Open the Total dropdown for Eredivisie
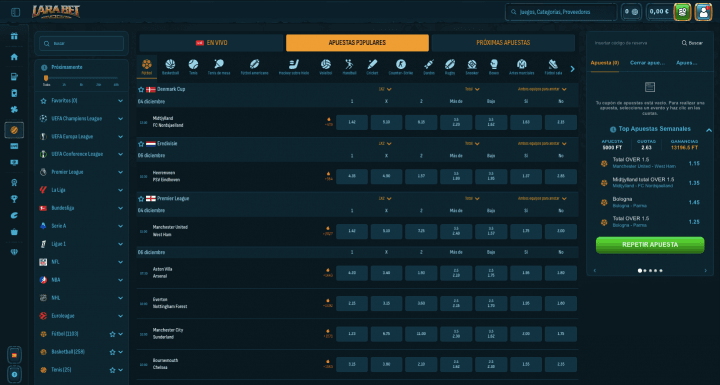This screenshot has width=720, height=385. (472, 143)
